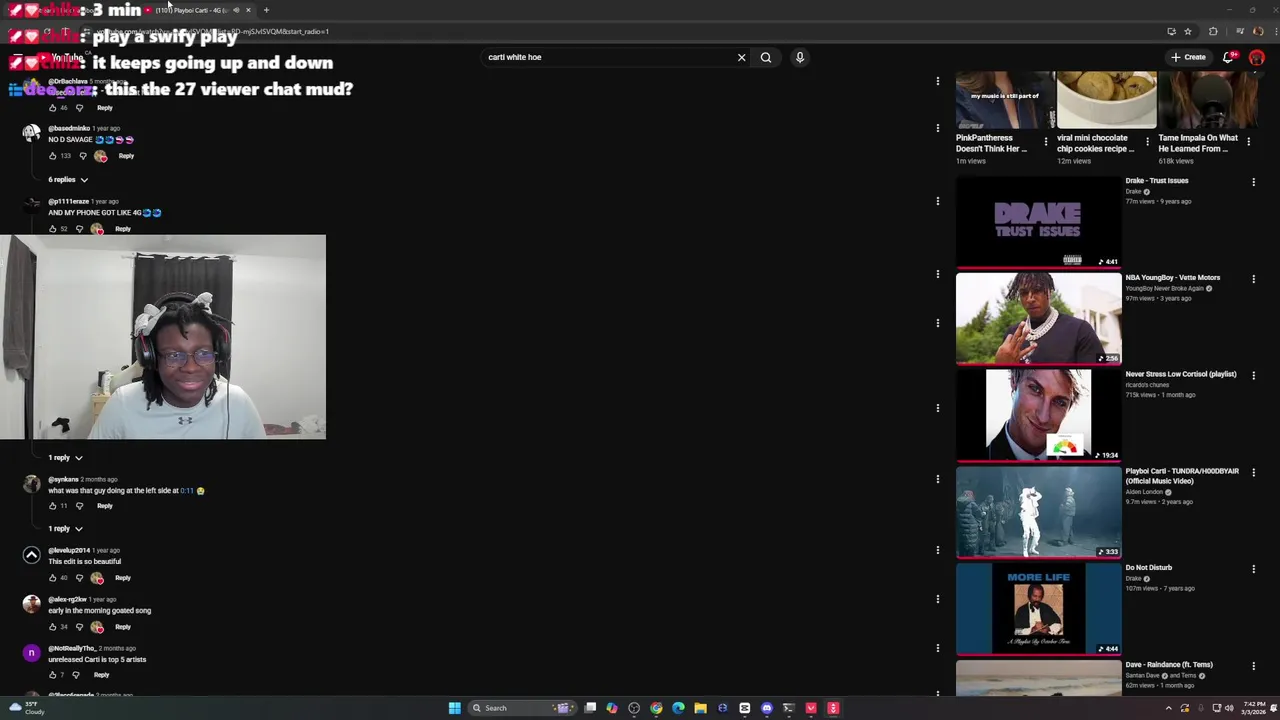Open the account avatar menu
The height and width of the screenshot is (720, 1280).
(x=1257, y=57)
